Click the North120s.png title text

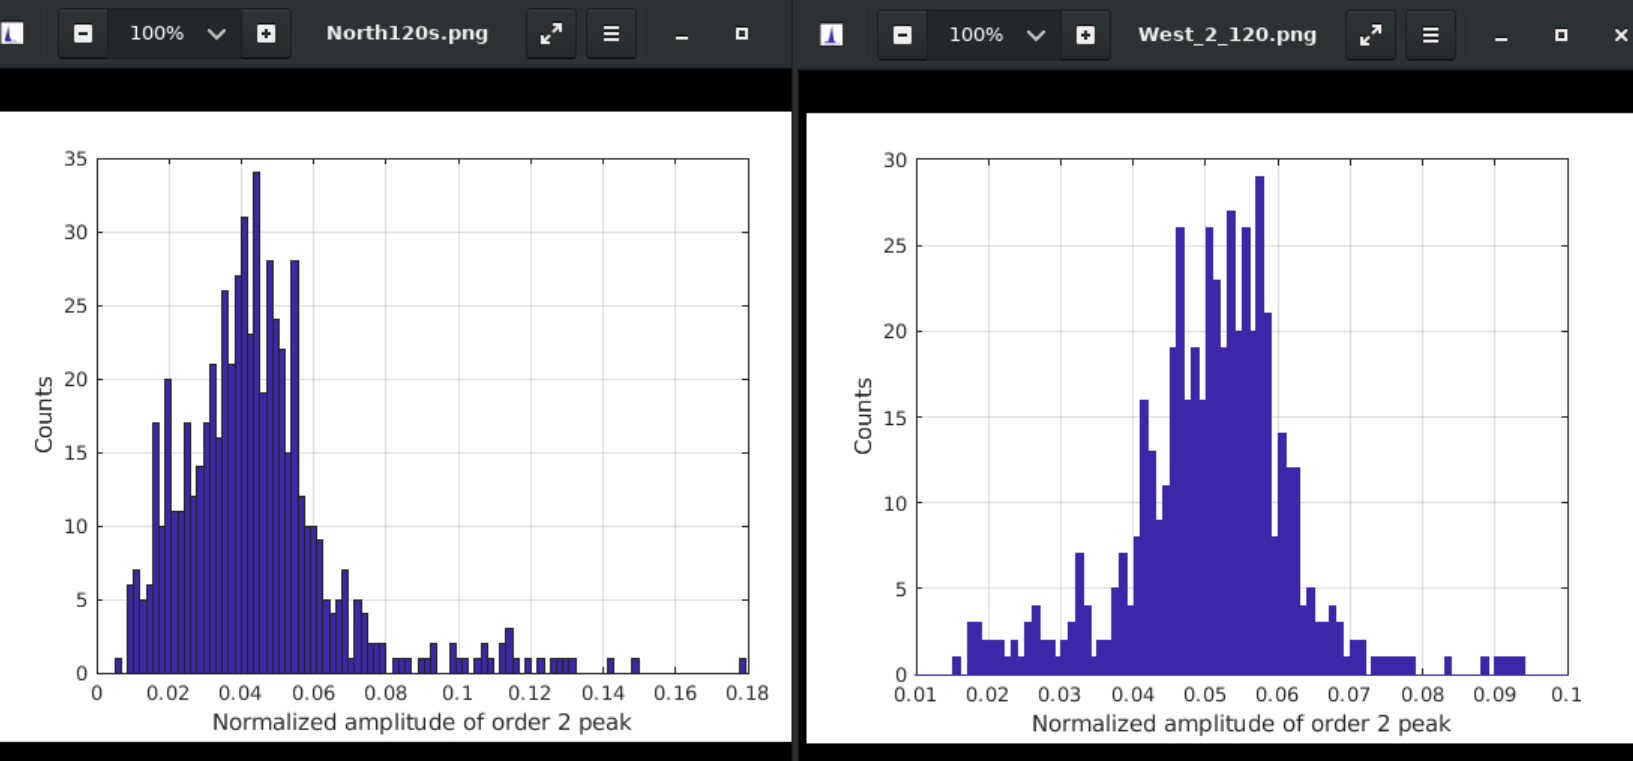pyautogui.click(x=407, y=33)
